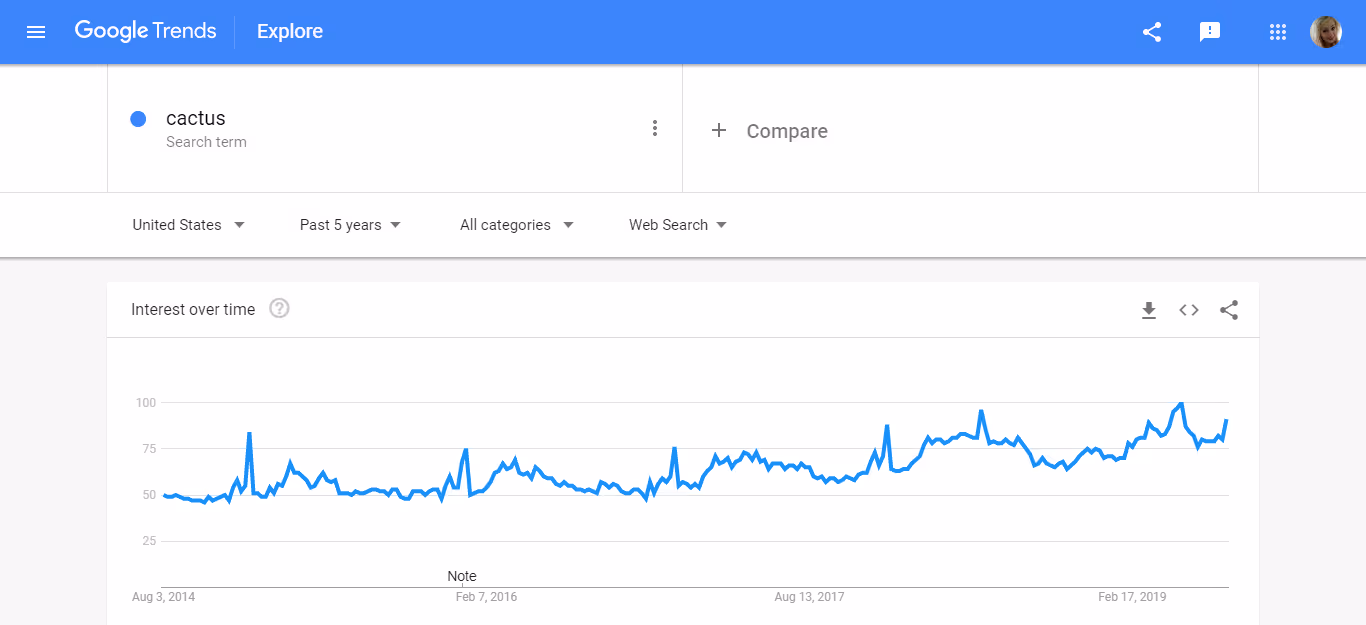This screenshot has height=625, width=1366.
Task: Open the help tooltip next to Interest over time
Action: pos(278,308)
